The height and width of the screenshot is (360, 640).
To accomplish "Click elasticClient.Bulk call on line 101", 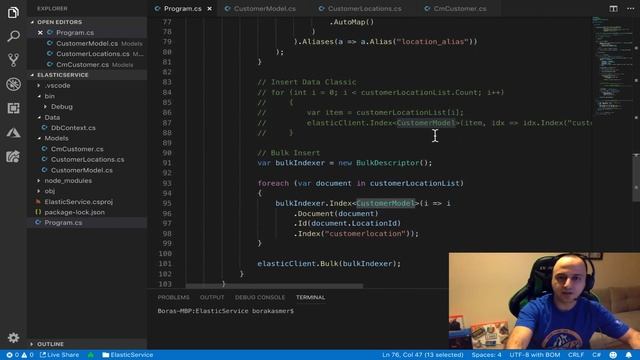I will click(329, 264).
